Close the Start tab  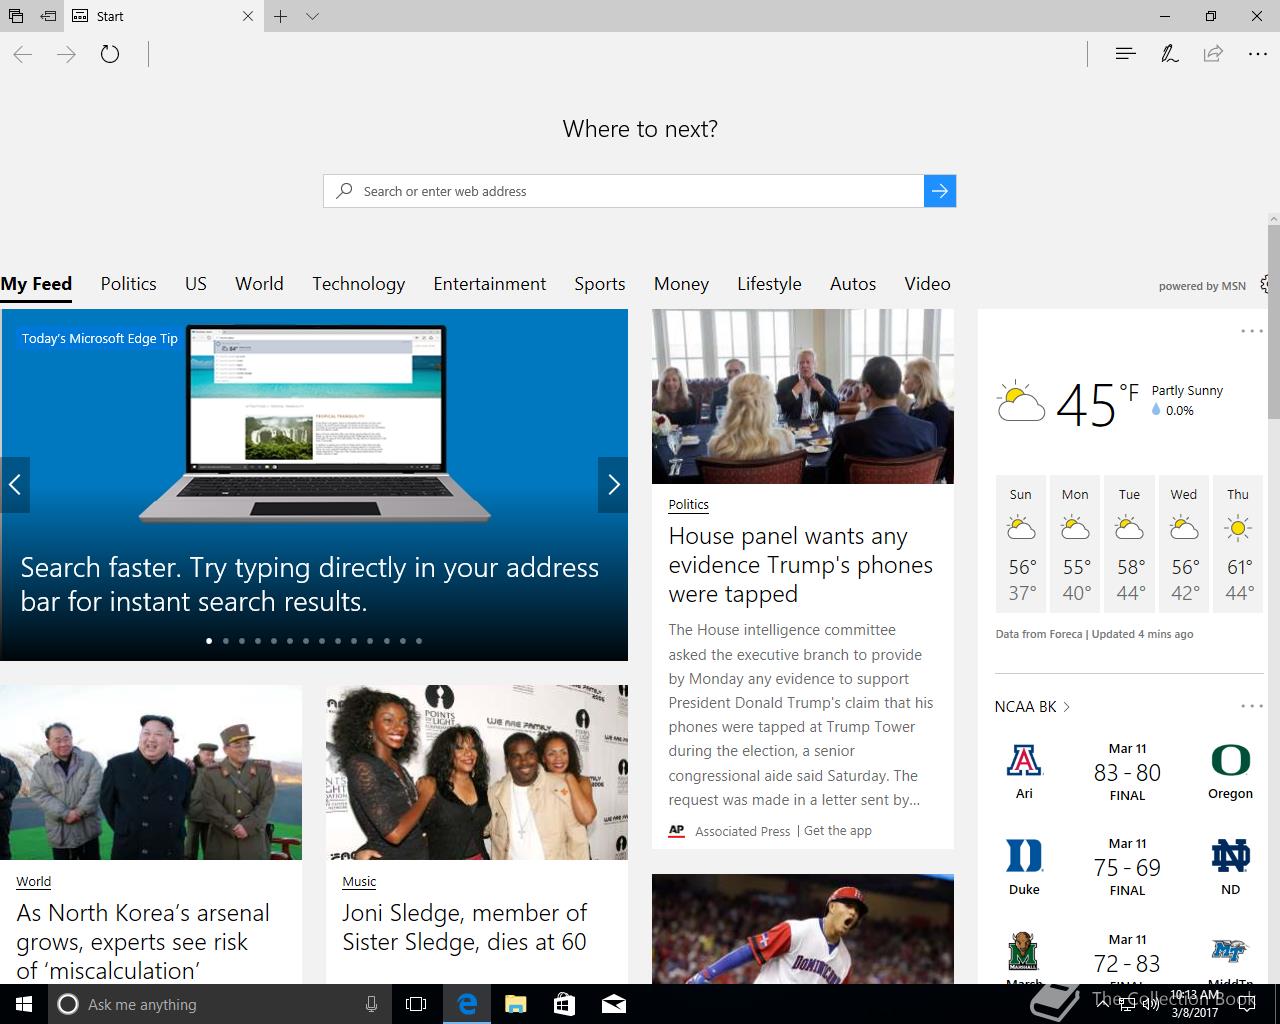point(248,16)
